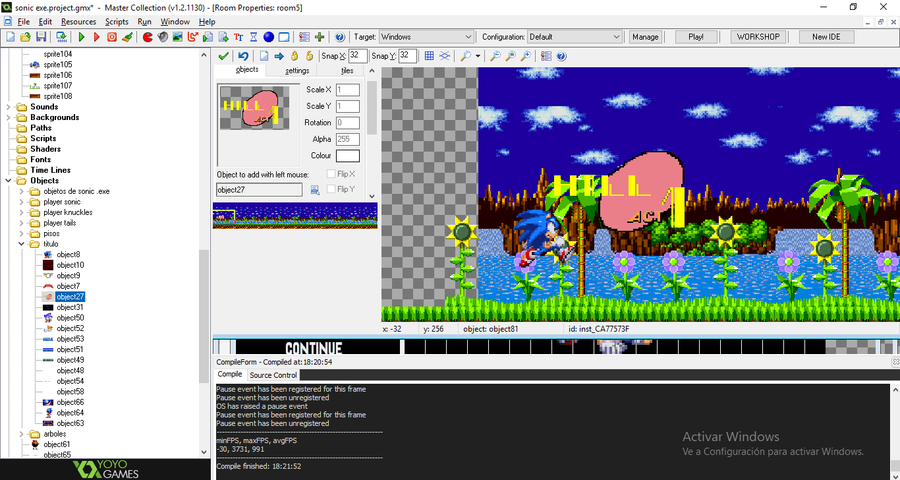Viewport: 900px width, 480px height.
Task: Open the Scripts menu
Action: [x=117, y=22]
